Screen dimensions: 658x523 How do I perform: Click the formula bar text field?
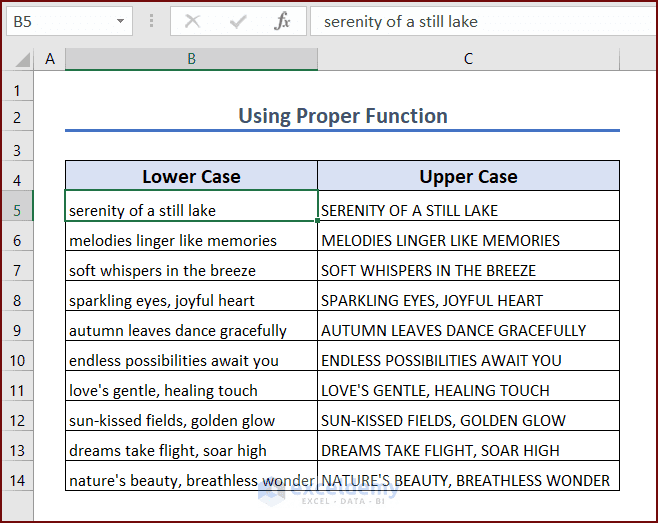coord(483,21)
